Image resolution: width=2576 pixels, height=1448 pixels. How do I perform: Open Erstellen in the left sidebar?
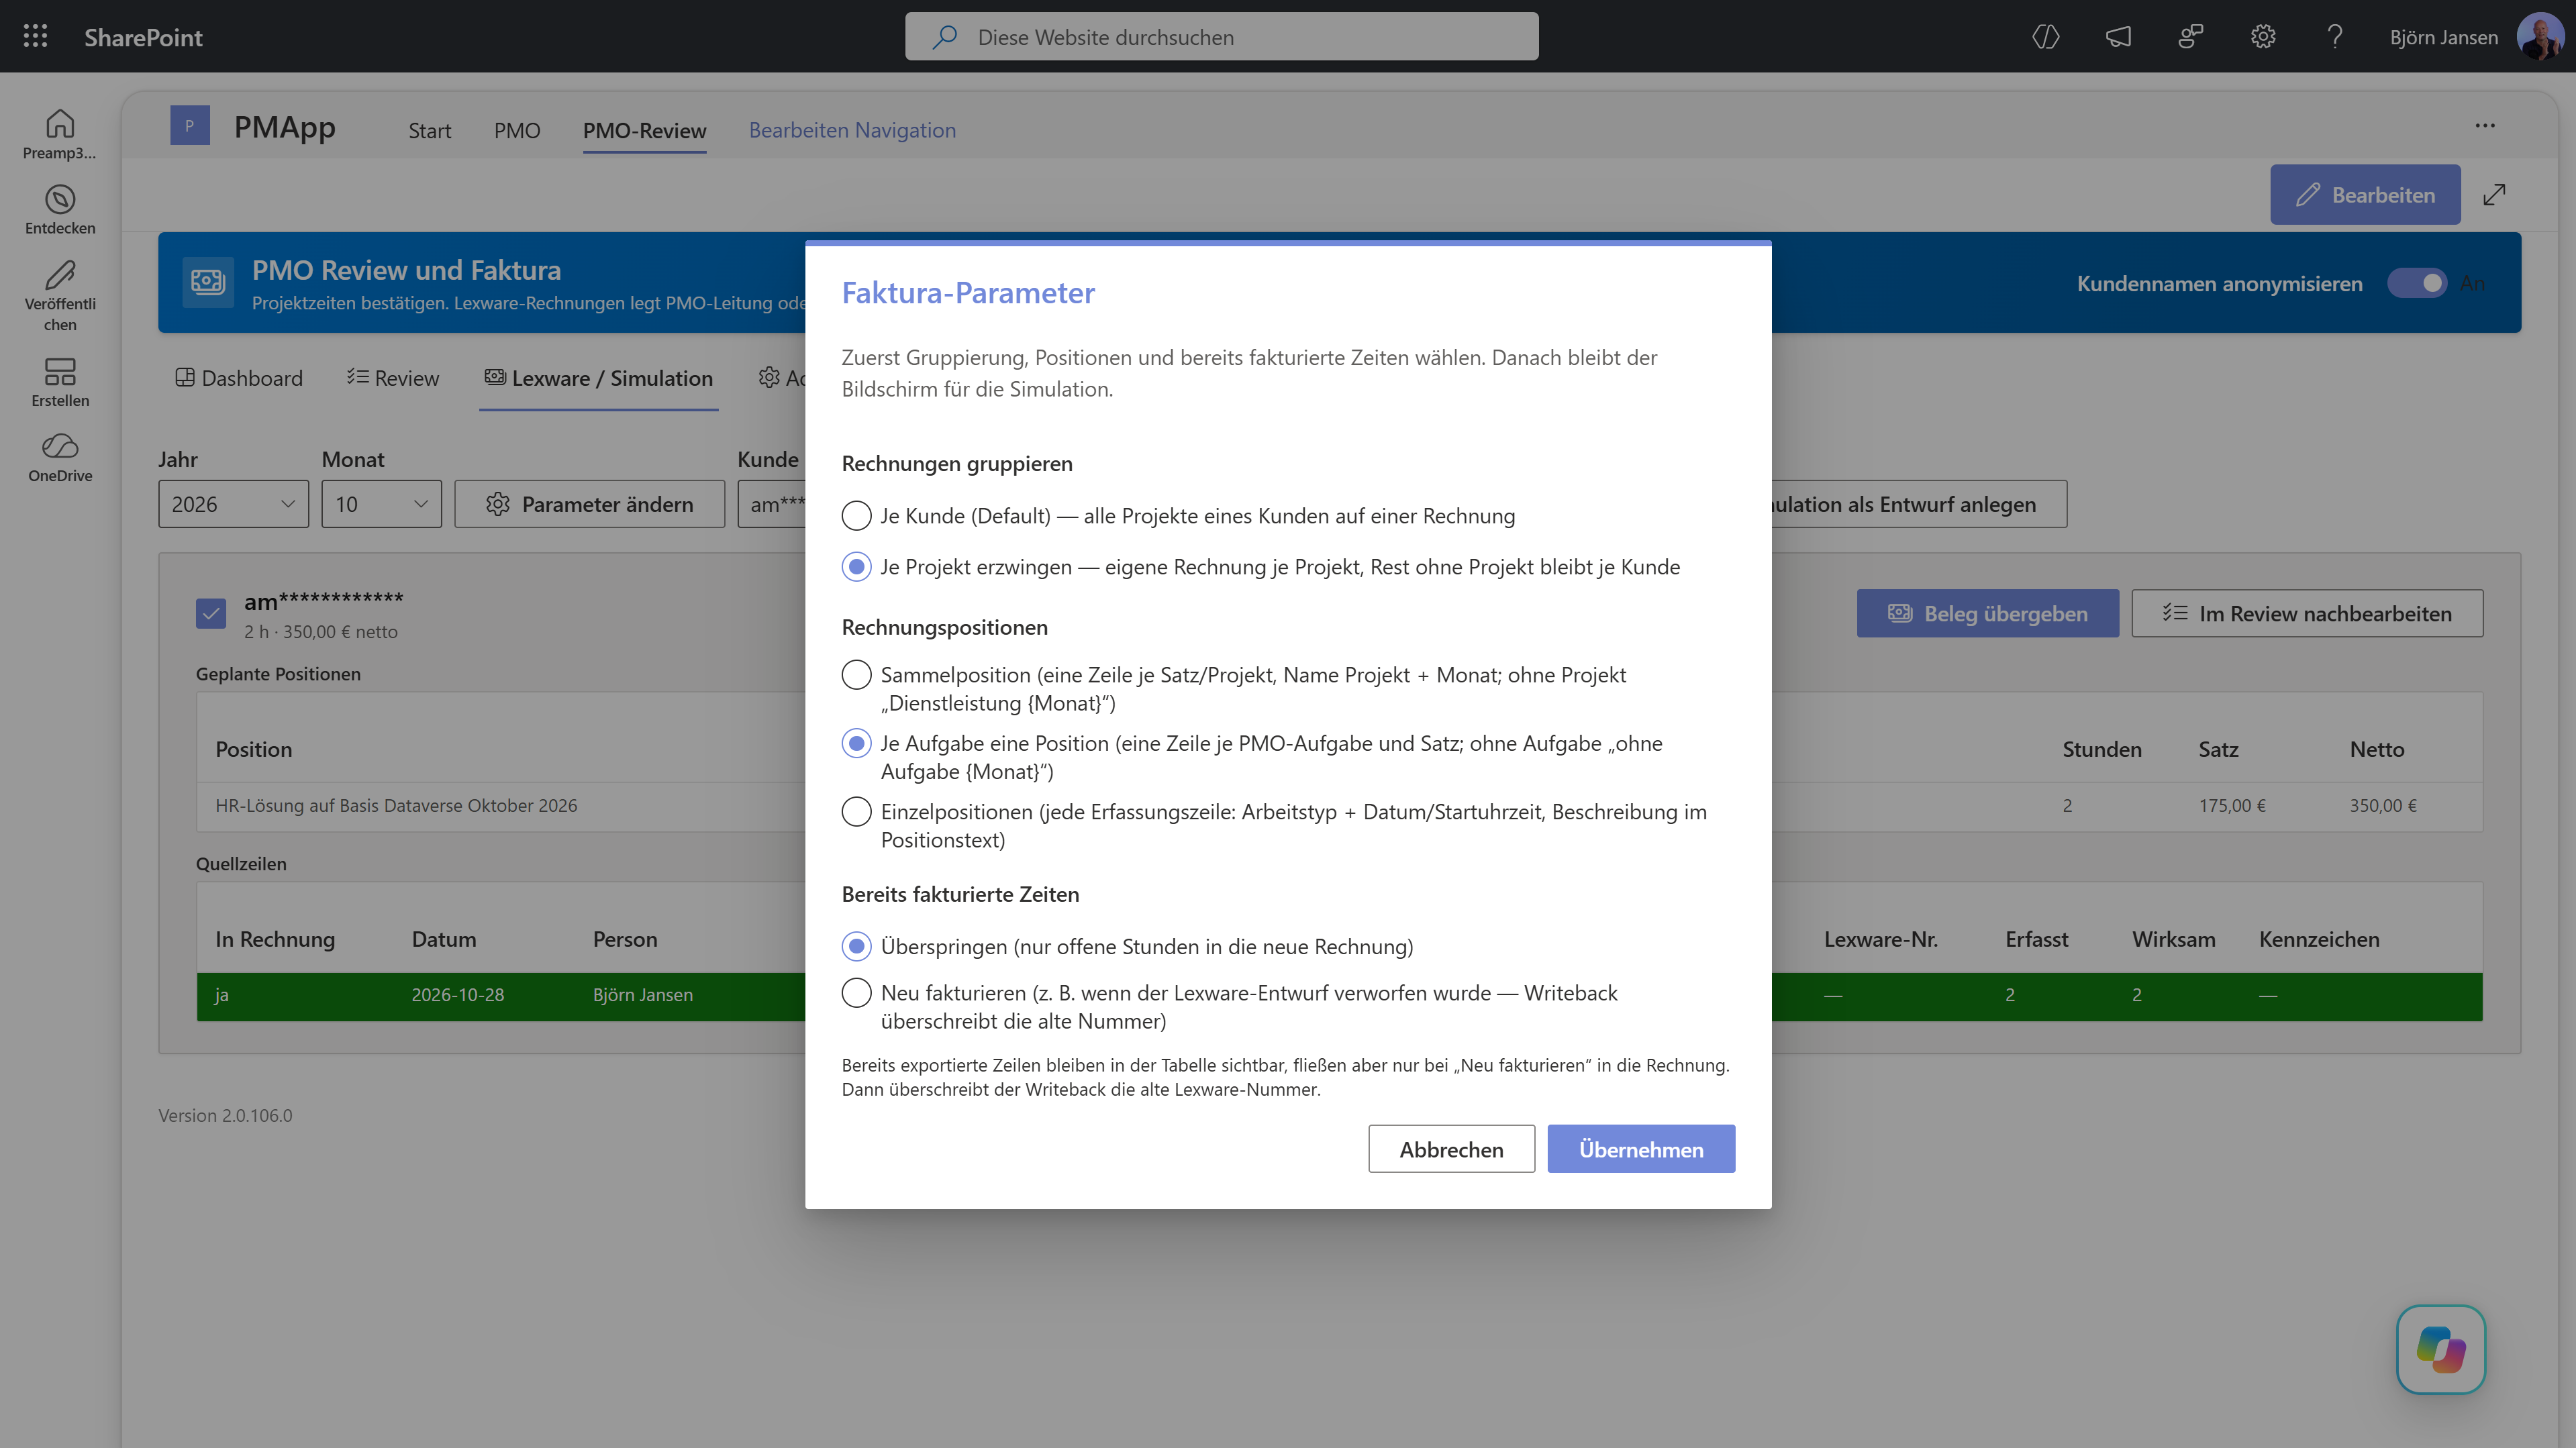click(x=60, y=383)
